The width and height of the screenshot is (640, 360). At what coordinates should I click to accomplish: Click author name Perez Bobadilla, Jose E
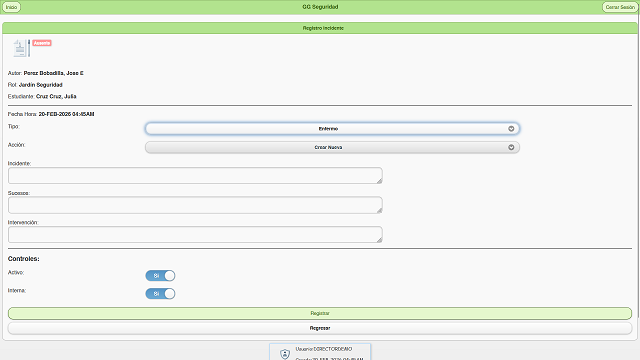(53, 73)
